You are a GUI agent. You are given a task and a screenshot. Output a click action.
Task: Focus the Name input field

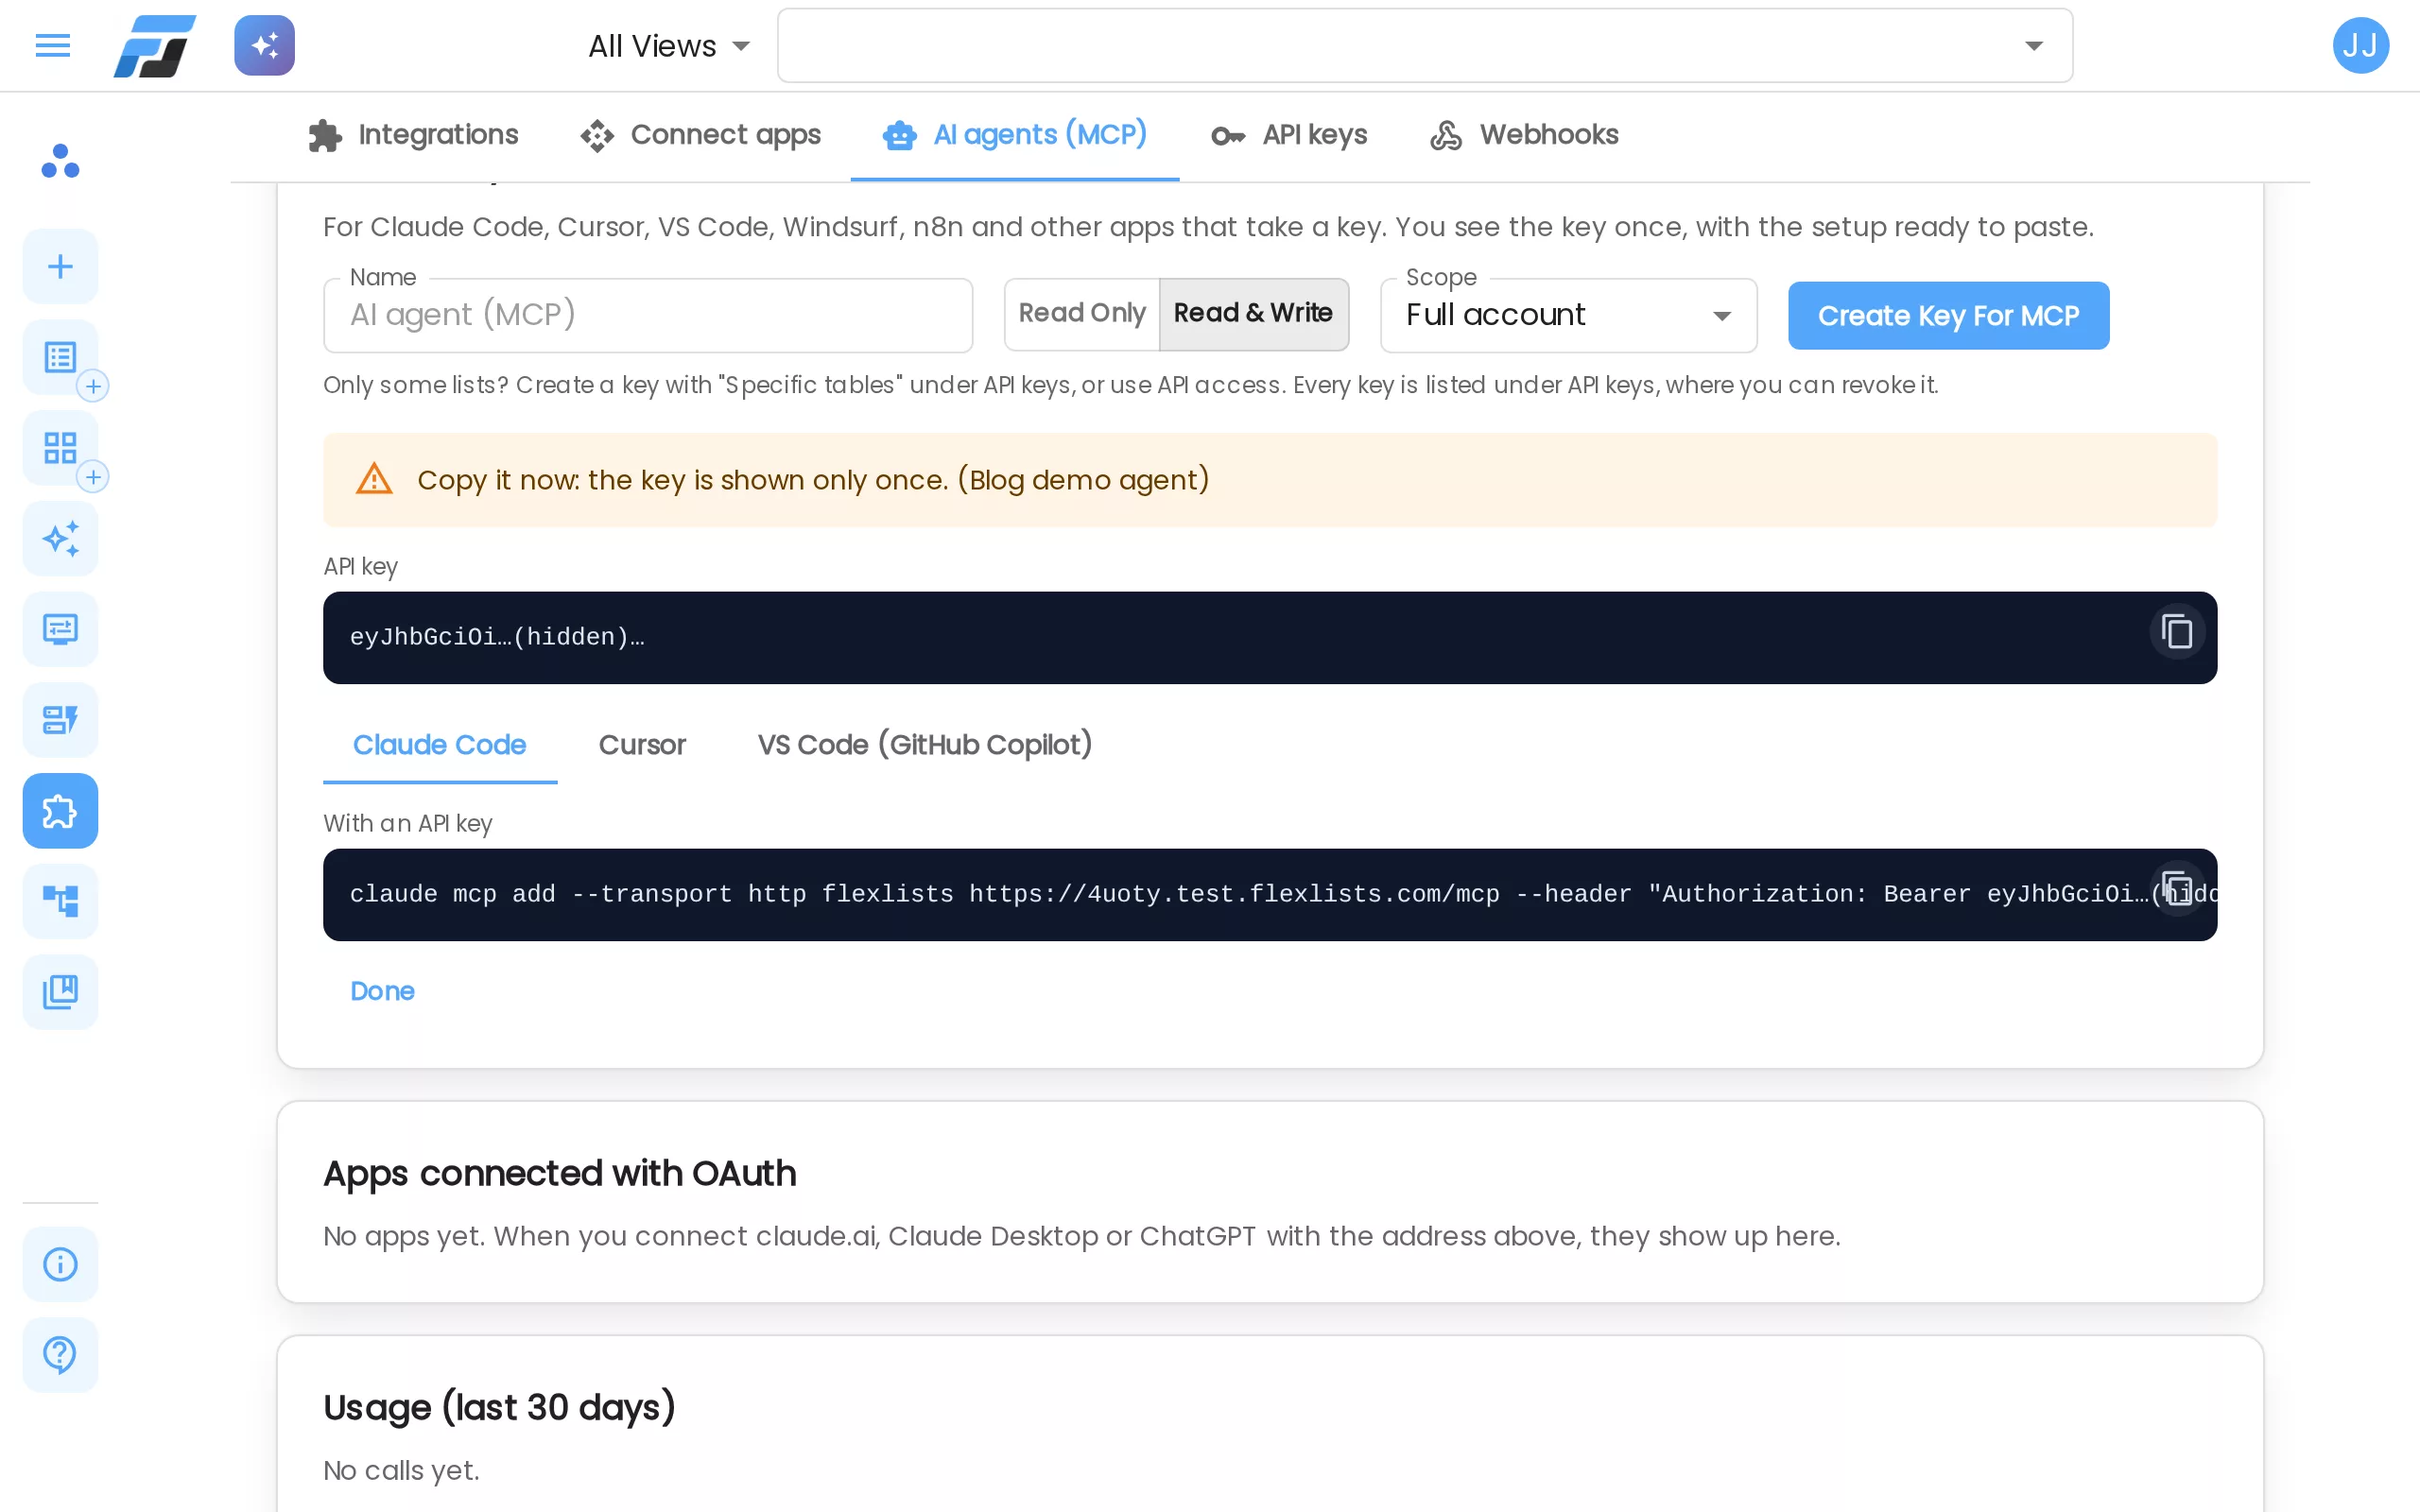click(648, 315)
